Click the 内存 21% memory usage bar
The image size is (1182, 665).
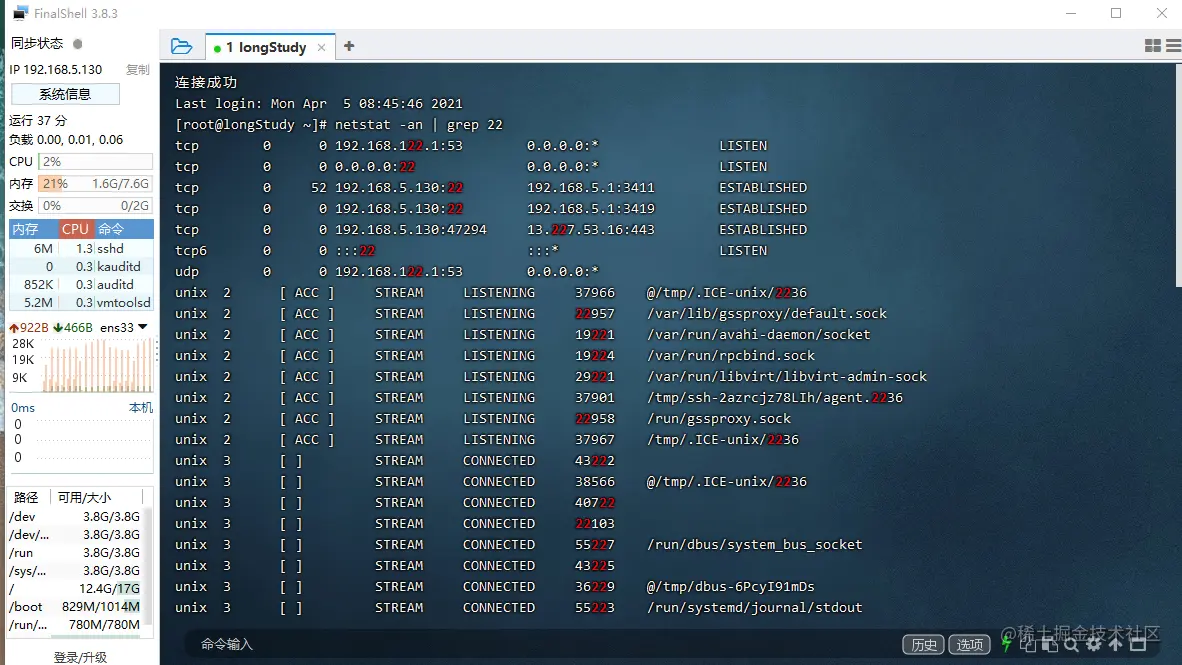96,183
